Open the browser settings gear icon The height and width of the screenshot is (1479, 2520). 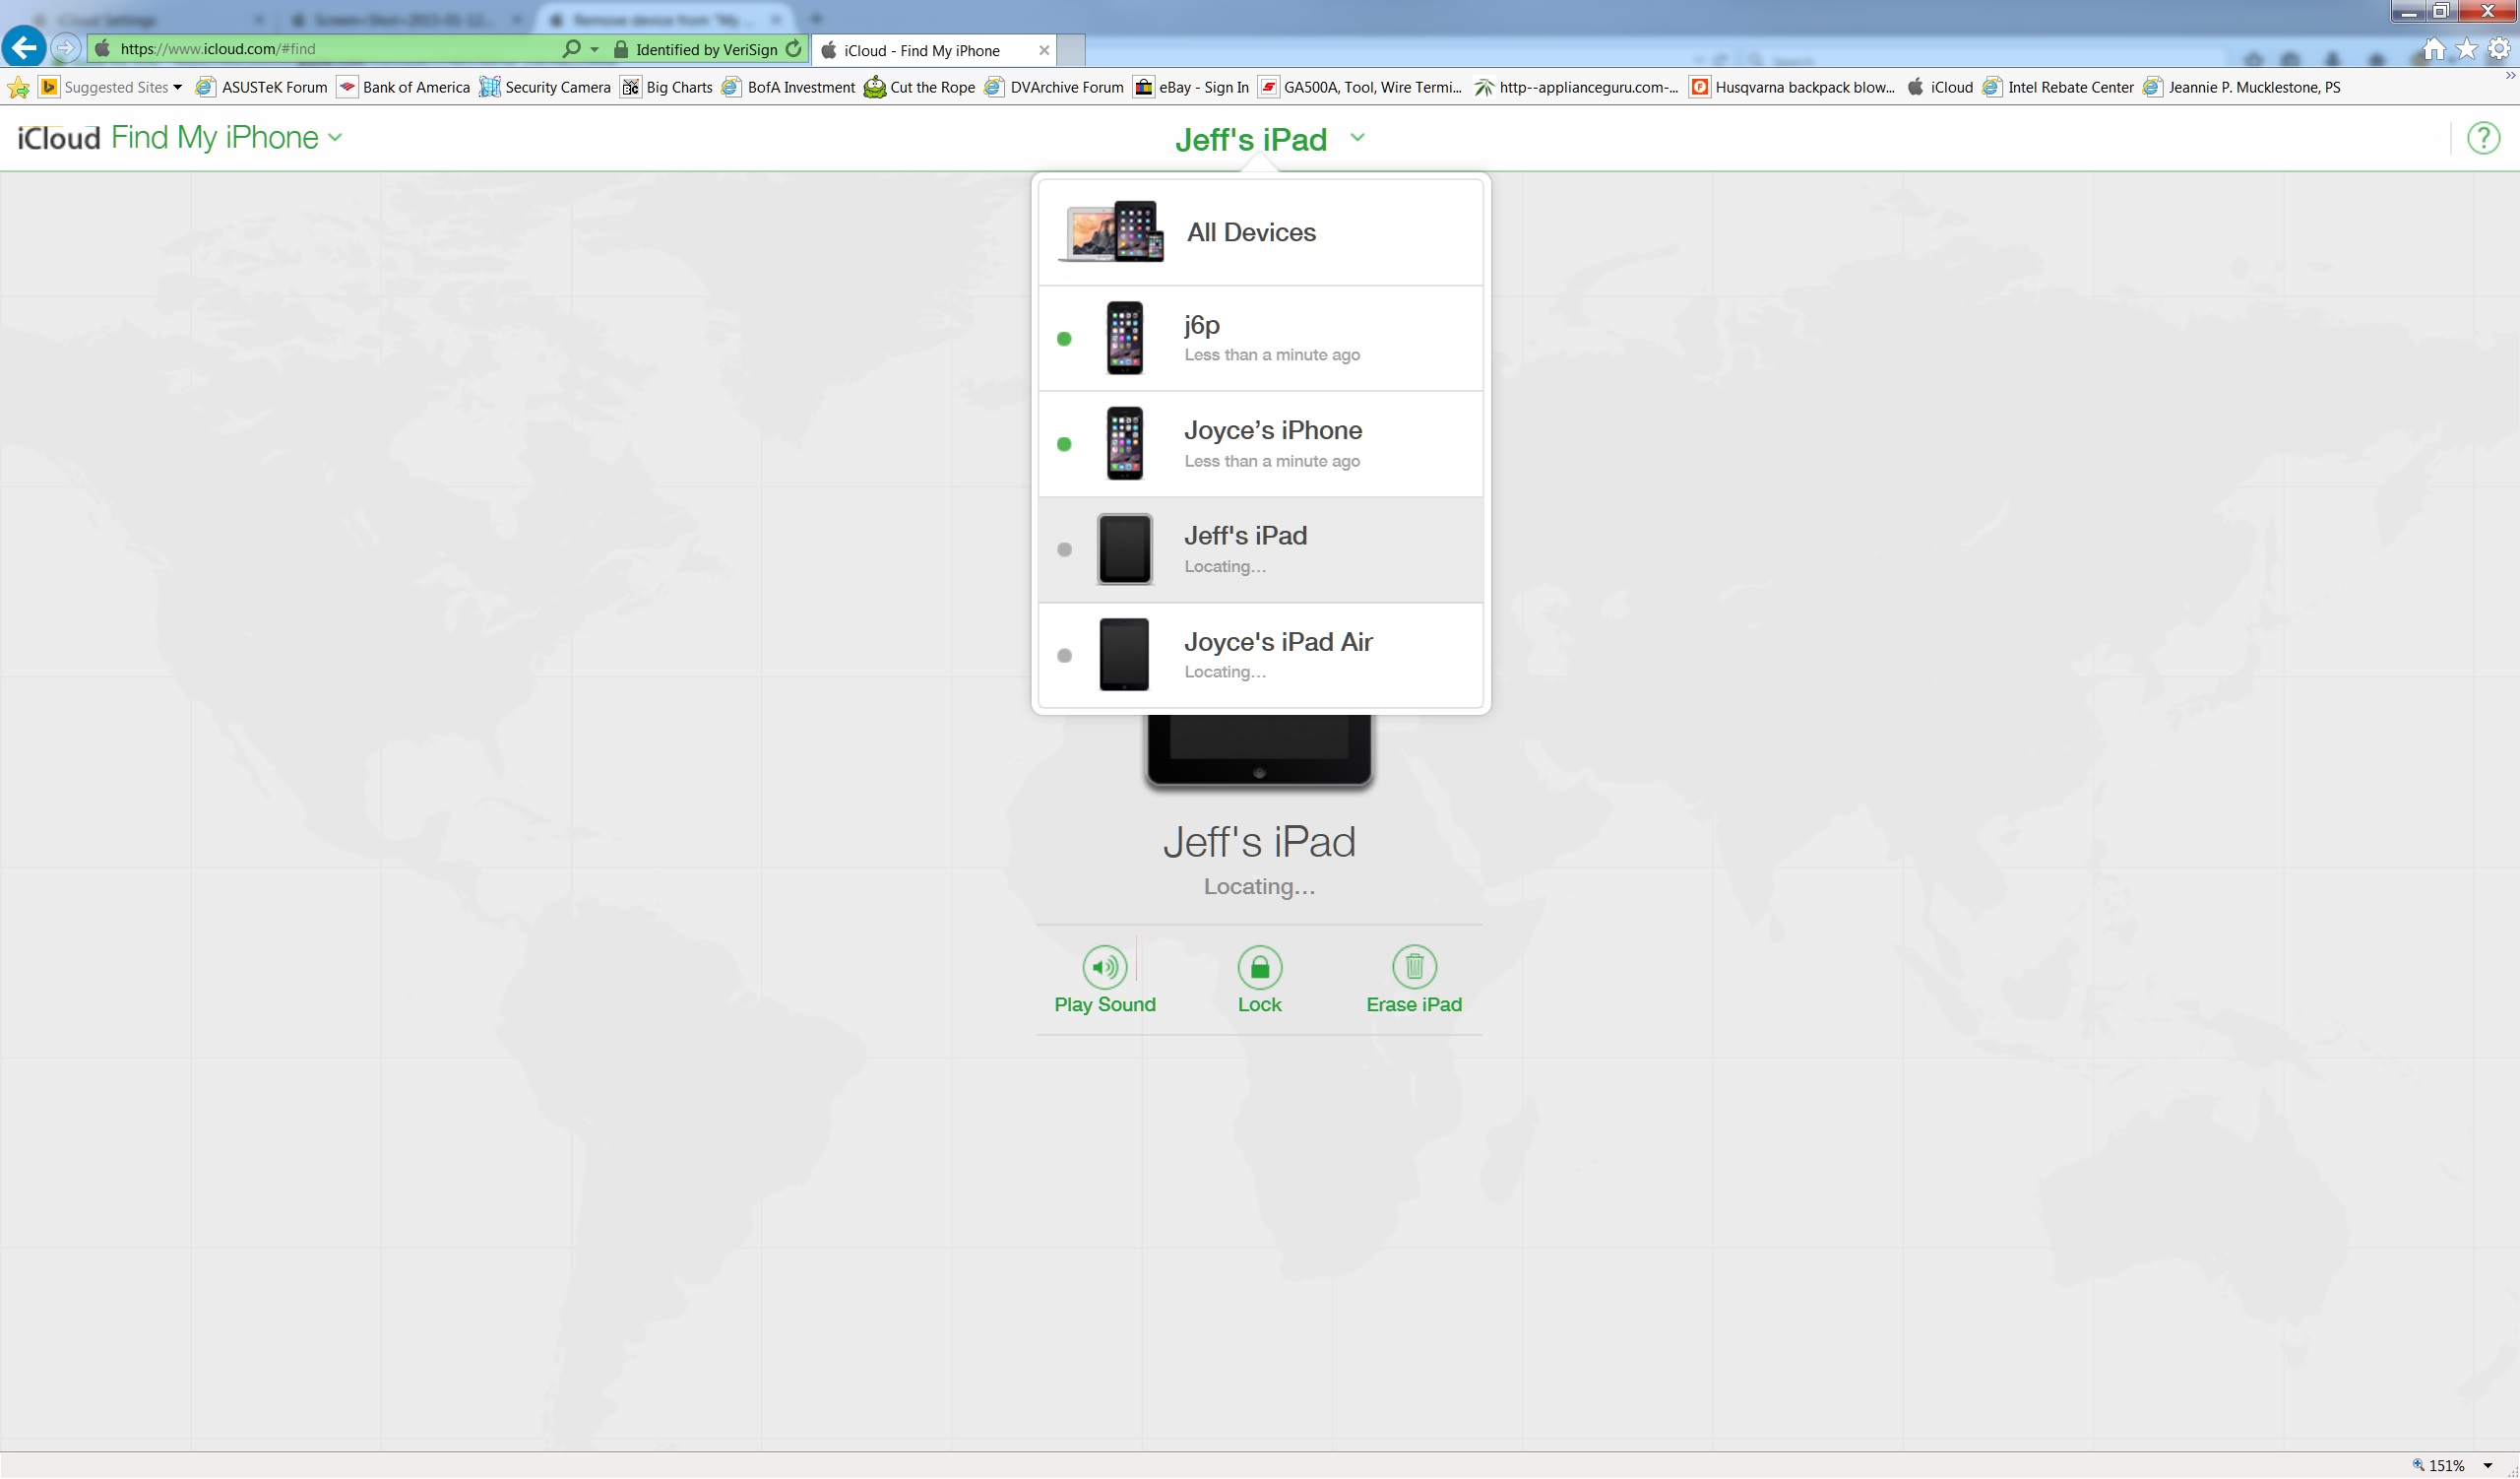click(x=2498, y=49)
